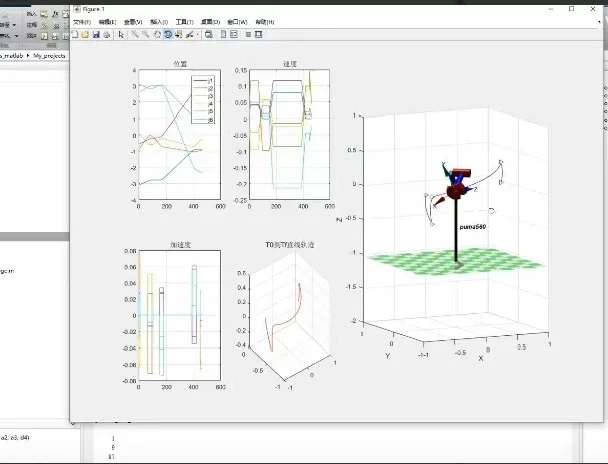
Task: Click the 速度 plot title
Action: pos(290,64)
